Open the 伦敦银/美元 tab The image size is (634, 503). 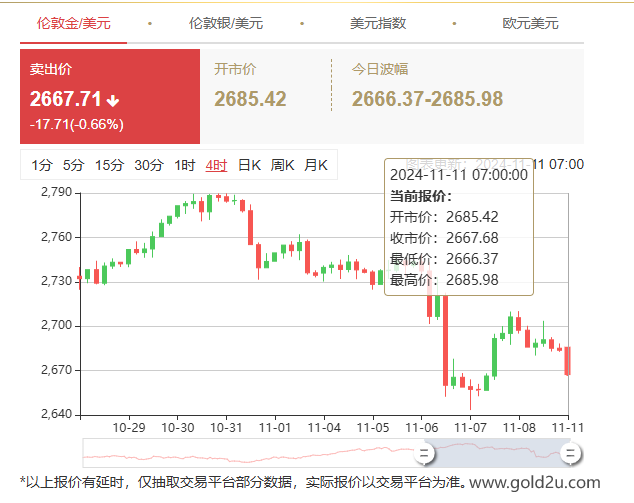pyautogui.click(x=226, y=23)
